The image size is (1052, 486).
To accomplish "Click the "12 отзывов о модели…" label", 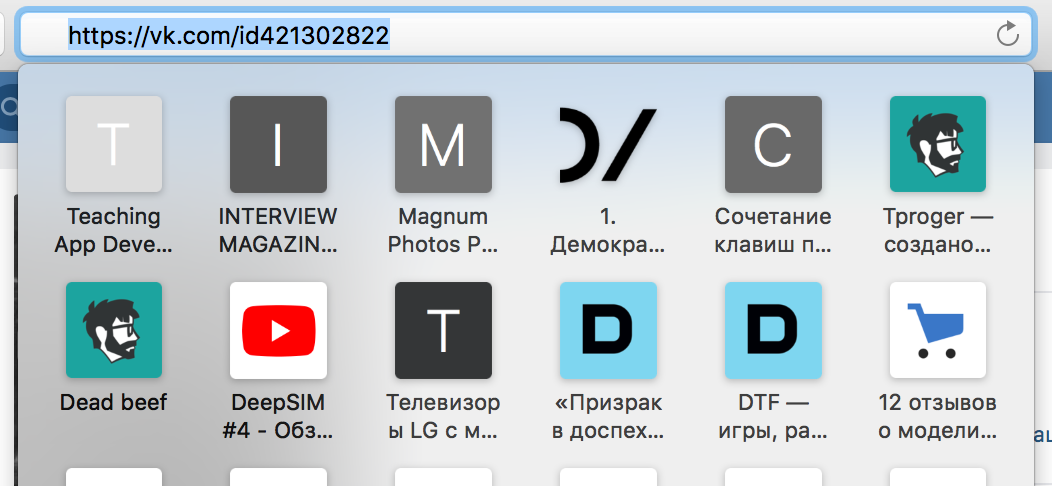I will click(938, 416).
